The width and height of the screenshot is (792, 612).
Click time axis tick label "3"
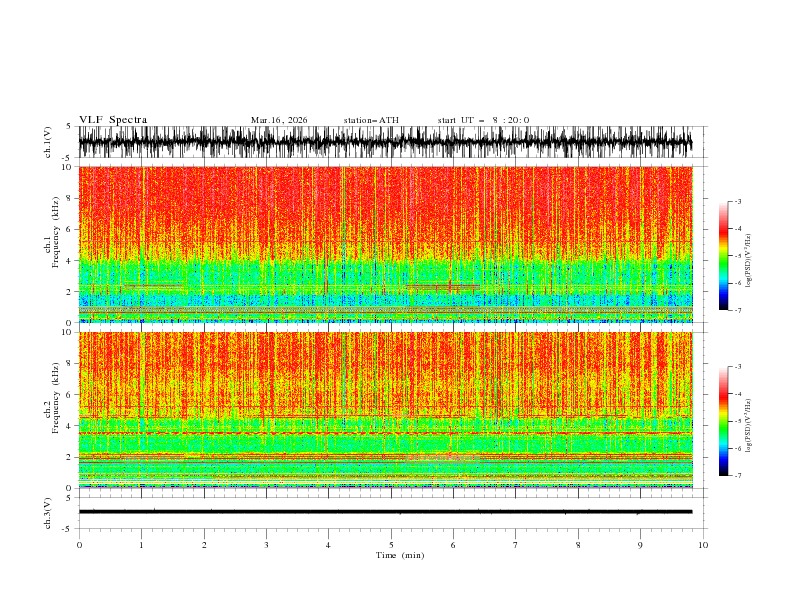click(x=266, y=545)
